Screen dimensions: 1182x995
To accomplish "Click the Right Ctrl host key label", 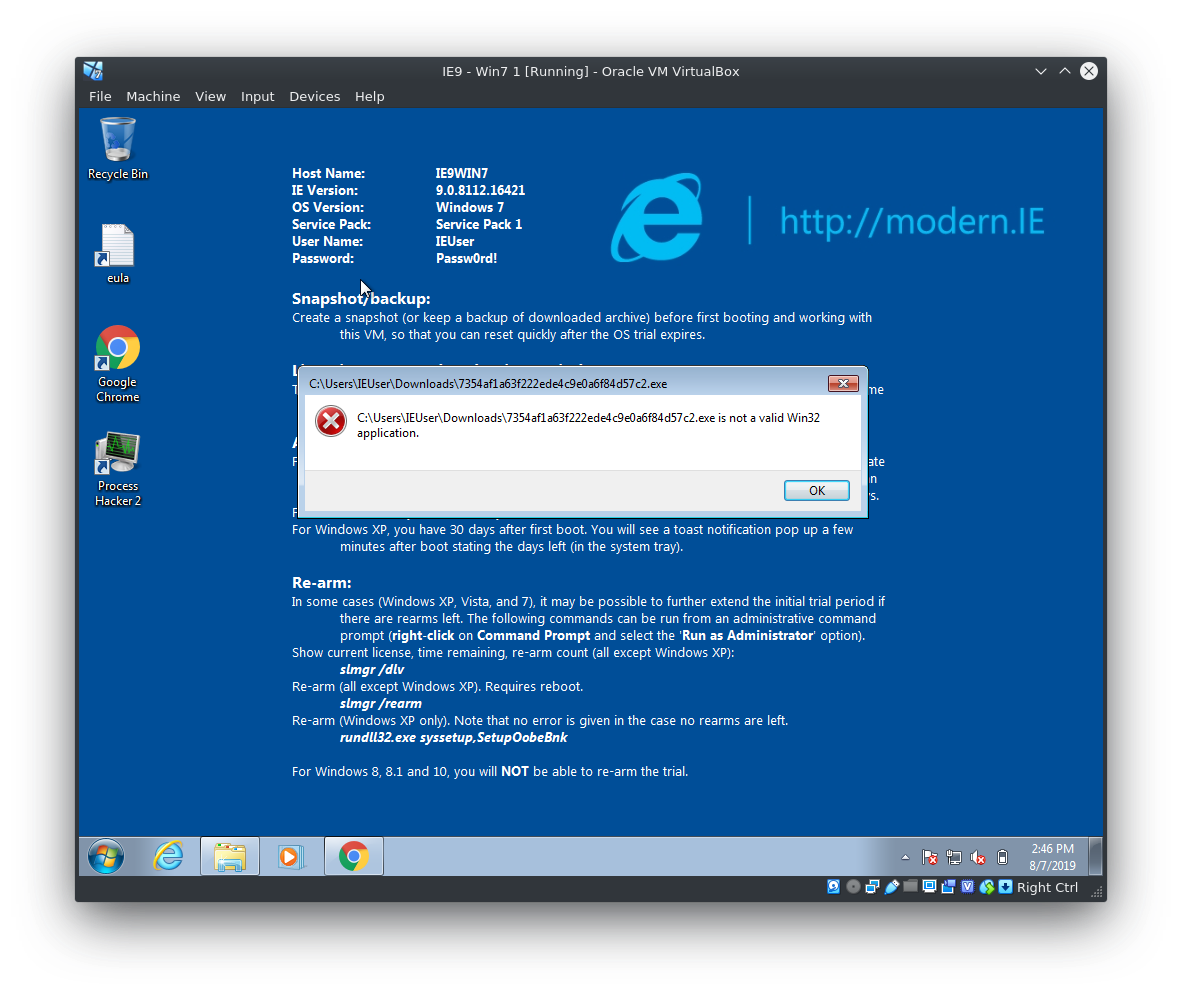I will pos(1048,888).
